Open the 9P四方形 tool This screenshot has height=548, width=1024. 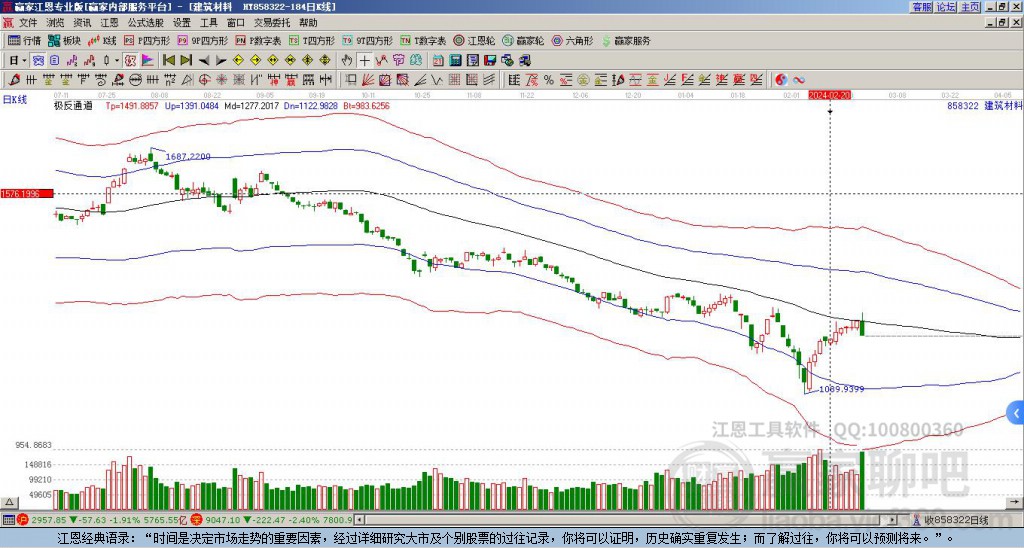[203, 40]
